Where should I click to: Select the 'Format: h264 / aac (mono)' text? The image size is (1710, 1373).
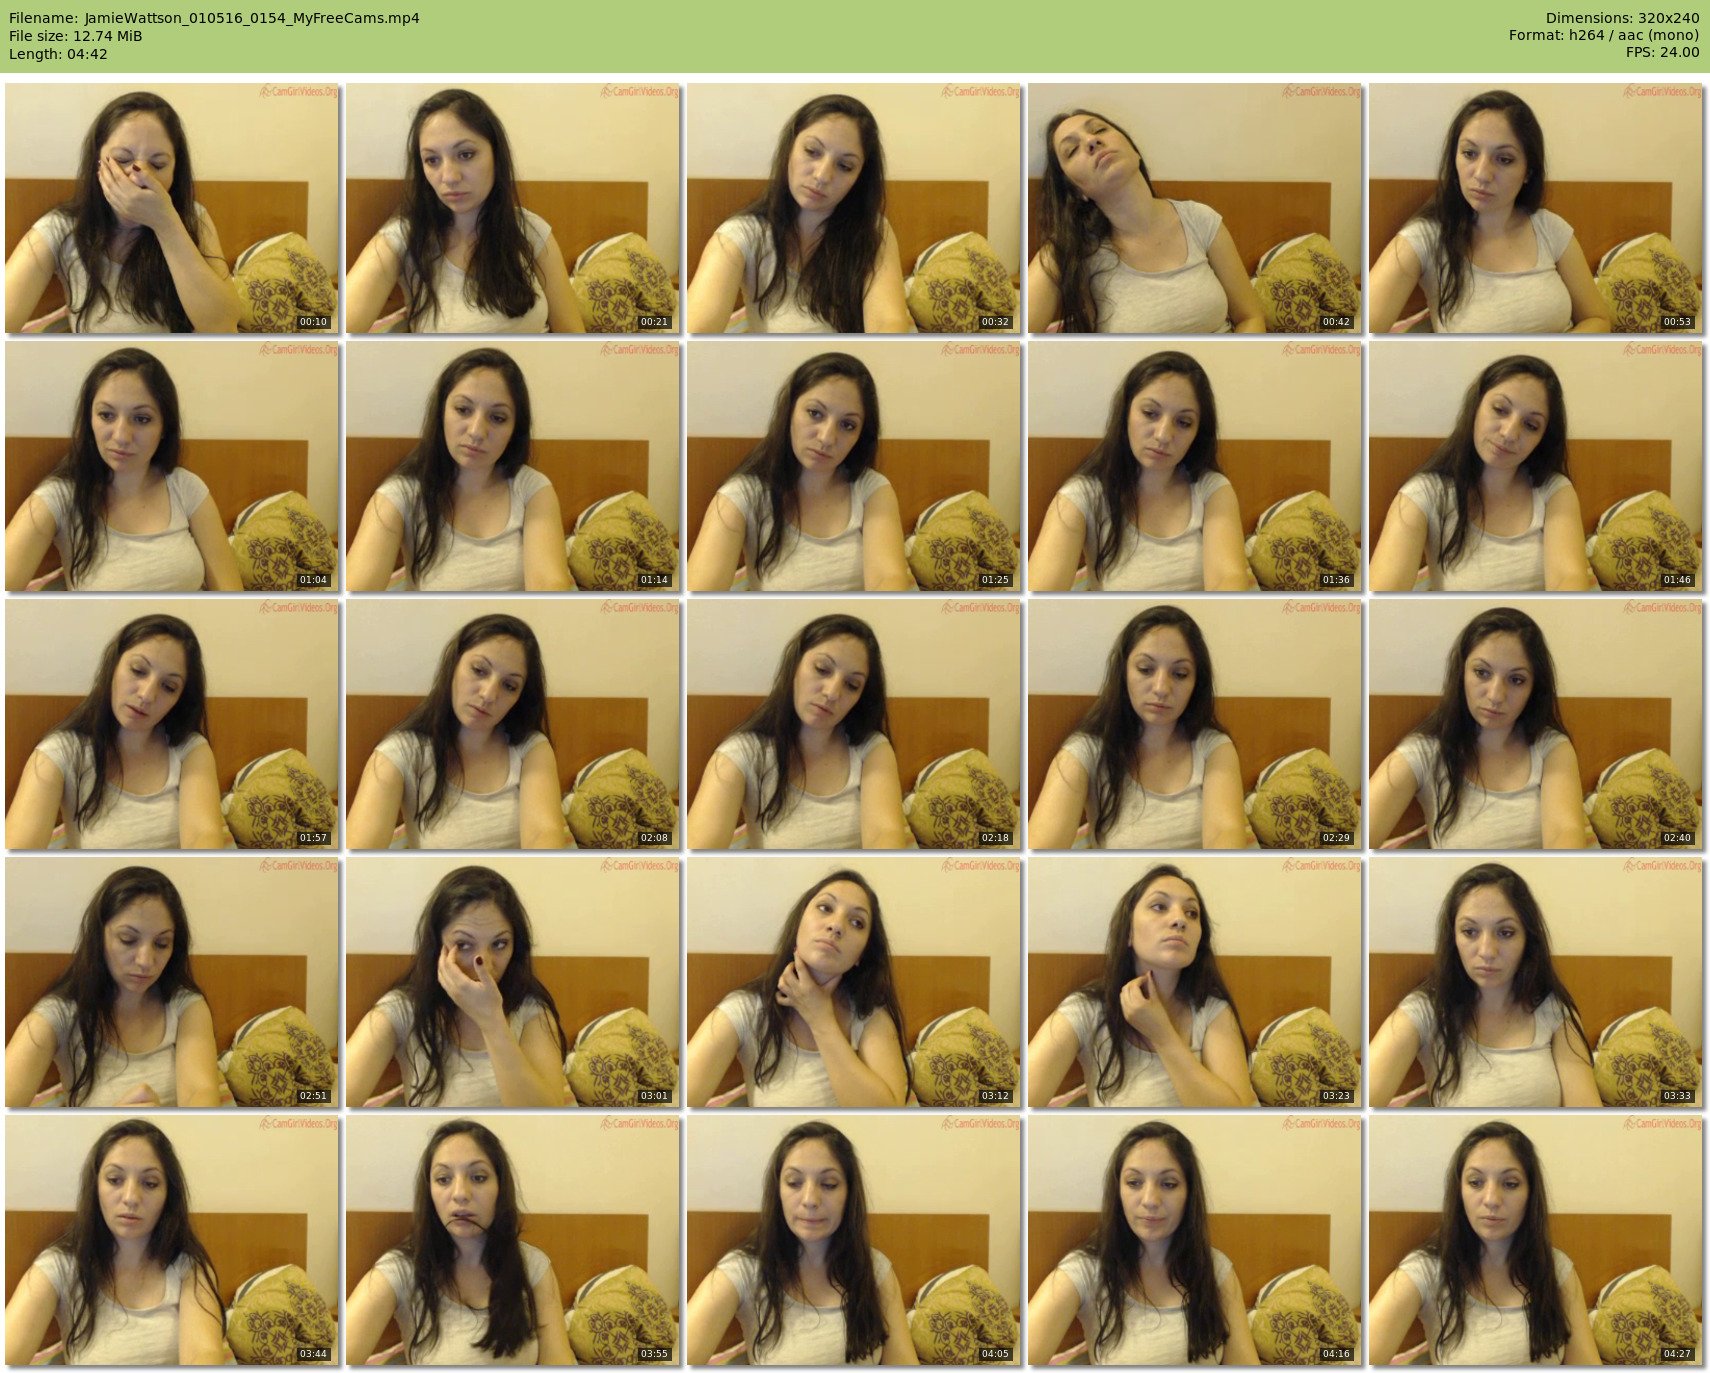pyautogui.click(x=1604, y=36)
